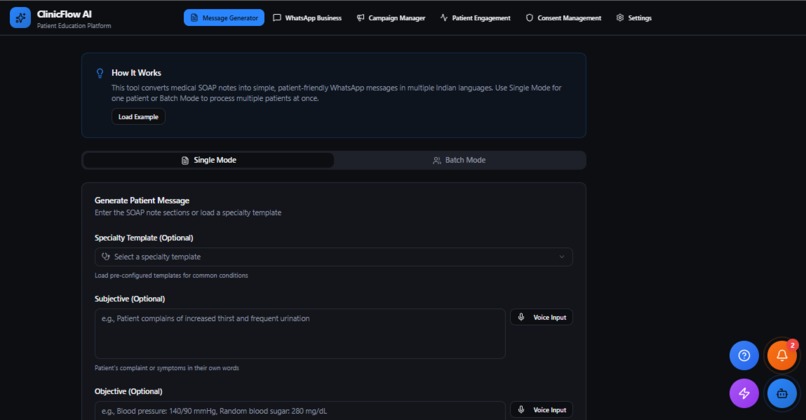Click the Generate Patient Message heading
The width and height of the screenshot is (806, 420).
(142, 200)
